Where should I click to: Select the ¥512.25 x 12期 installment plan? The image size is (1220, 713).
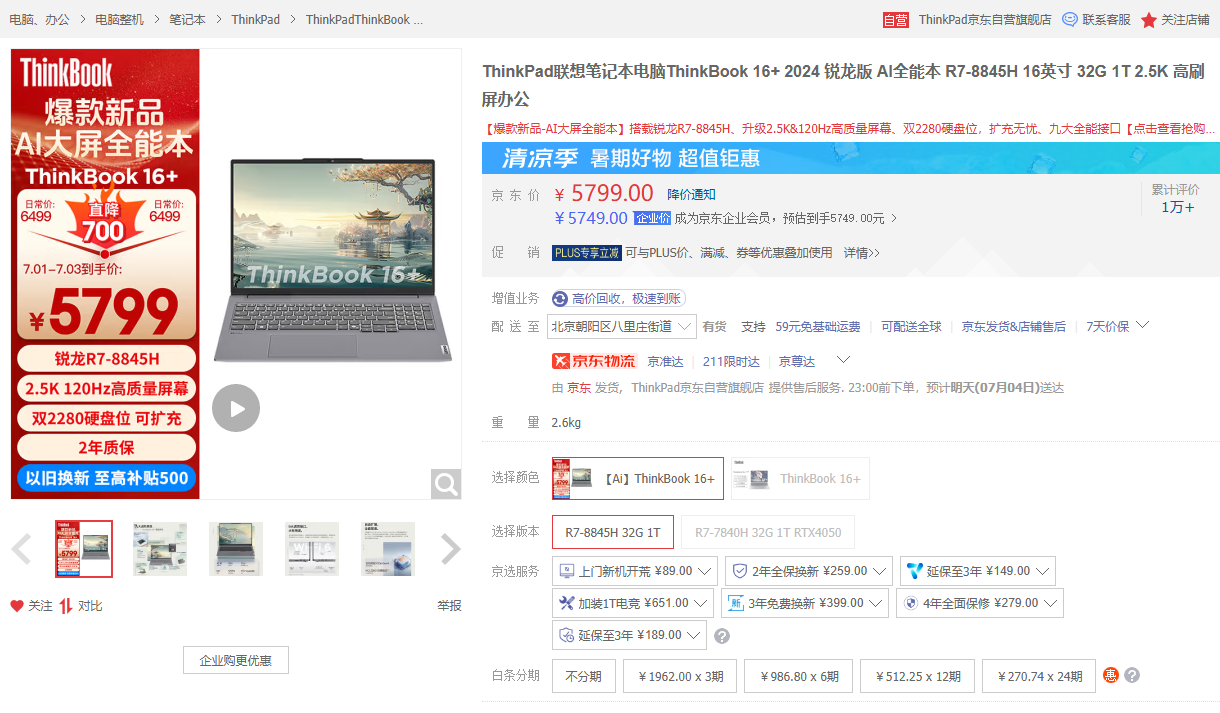tap(917, 675)
